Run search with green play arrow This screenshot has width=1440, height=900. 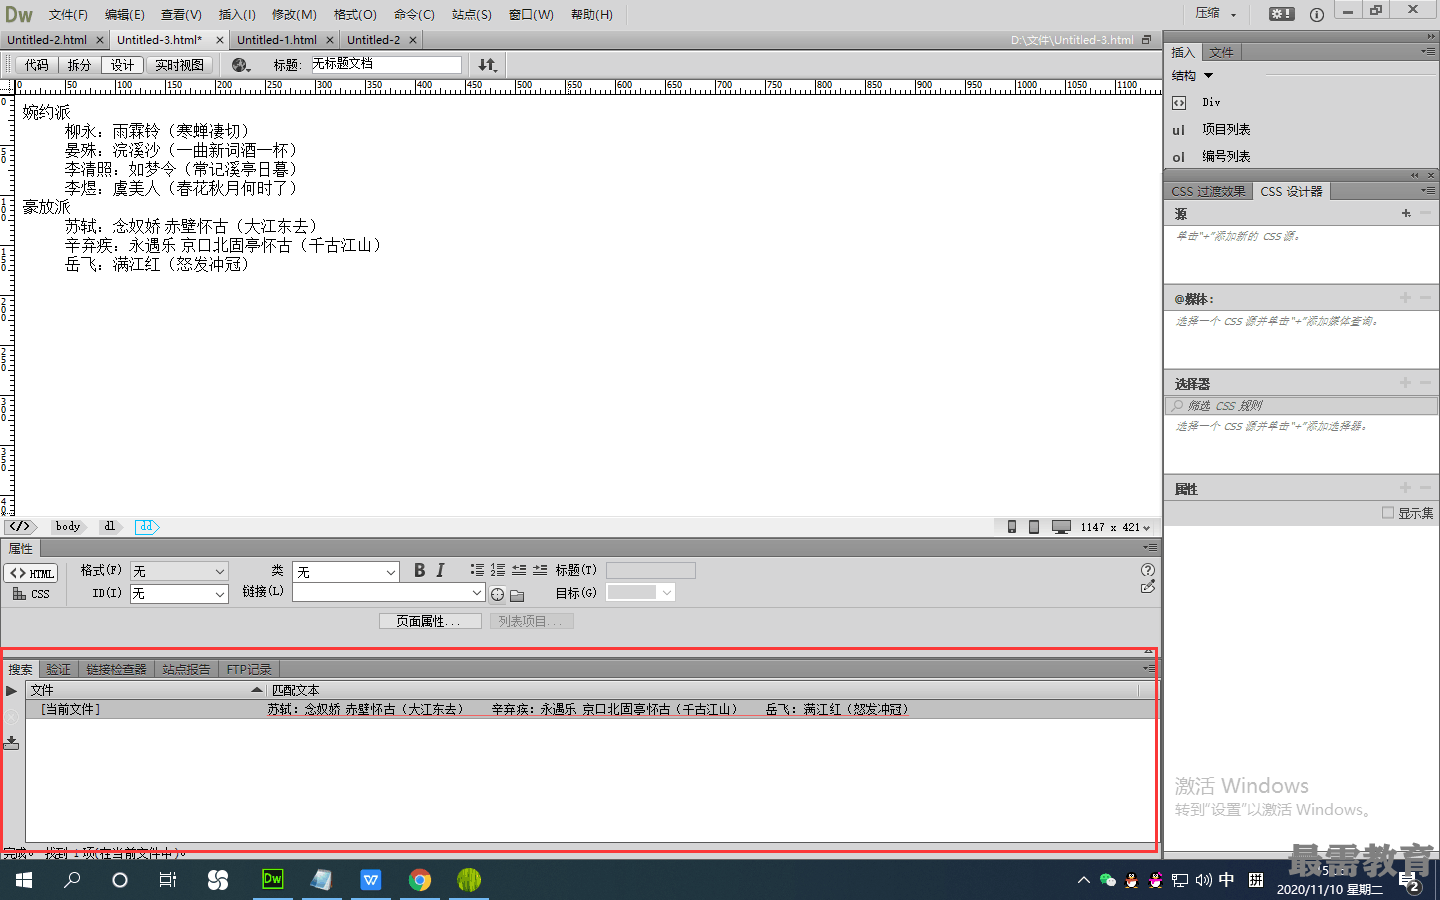pos(11,691)
